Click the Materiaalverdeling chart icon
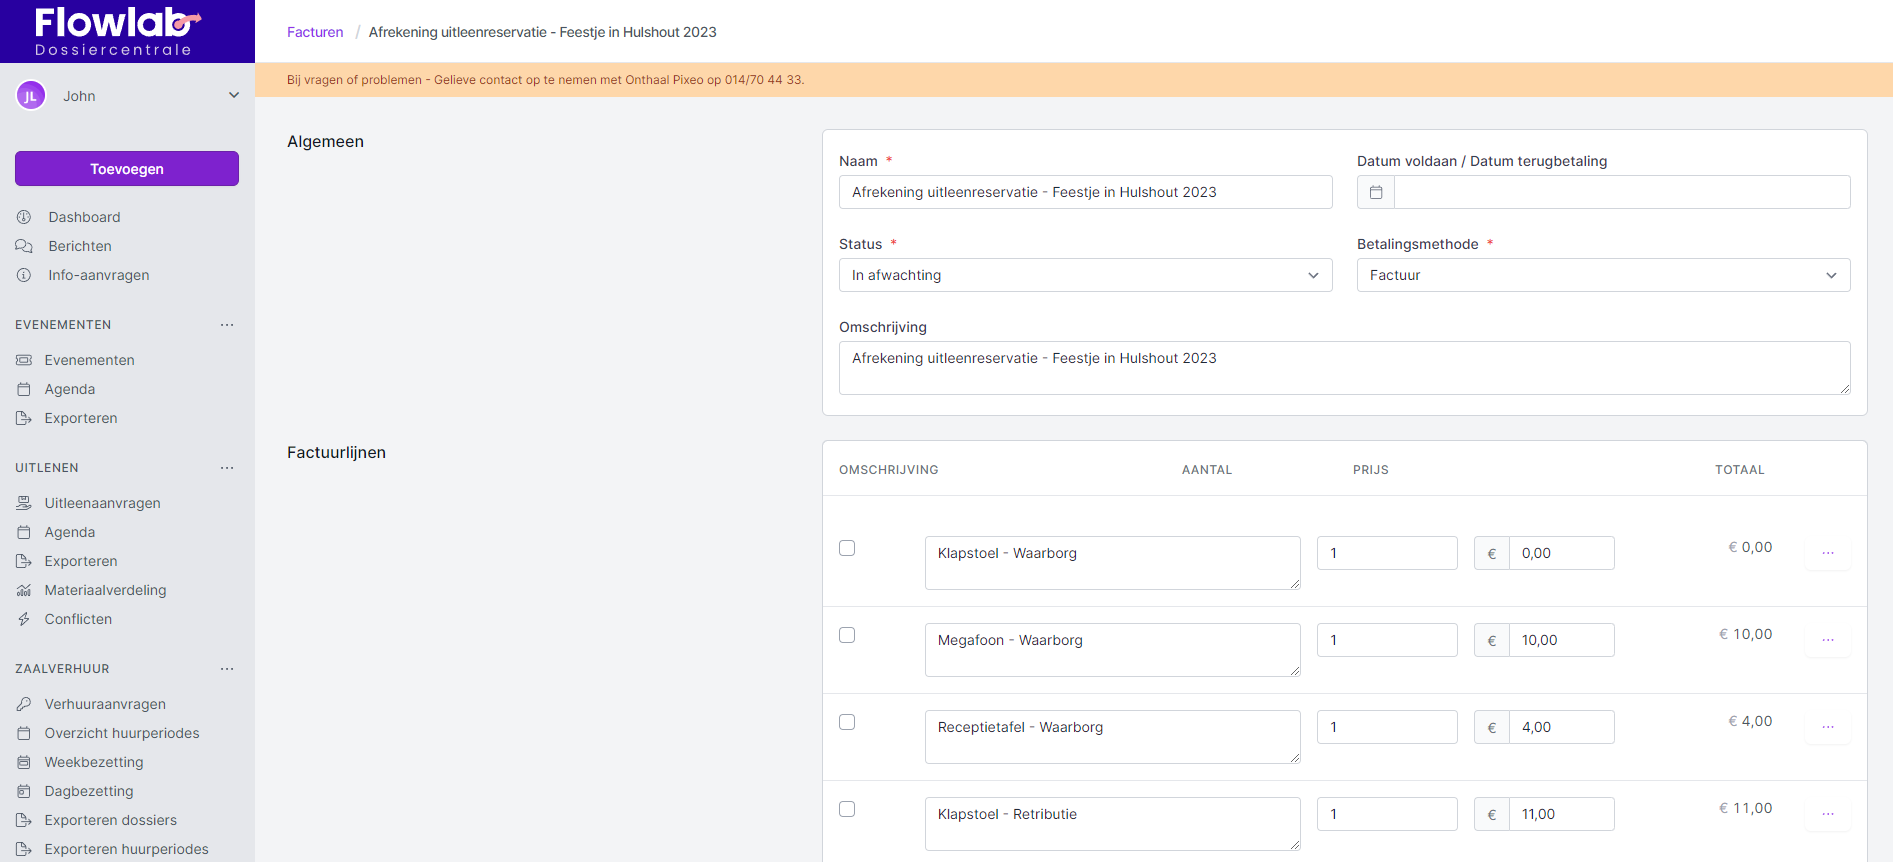 coord(24,590)
